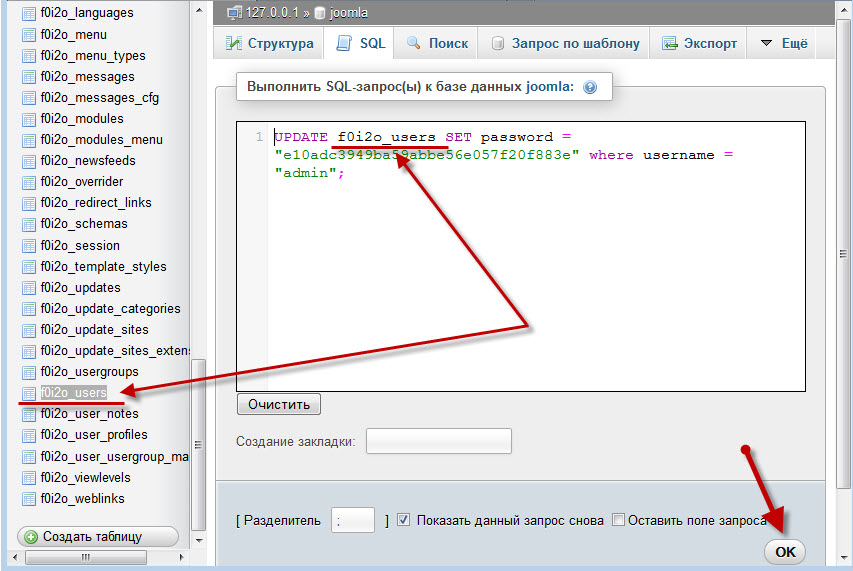This screenshot has width=853, height=571.
Task: Click server icon beside 127.0.0.1
Action: pos(235,13)
